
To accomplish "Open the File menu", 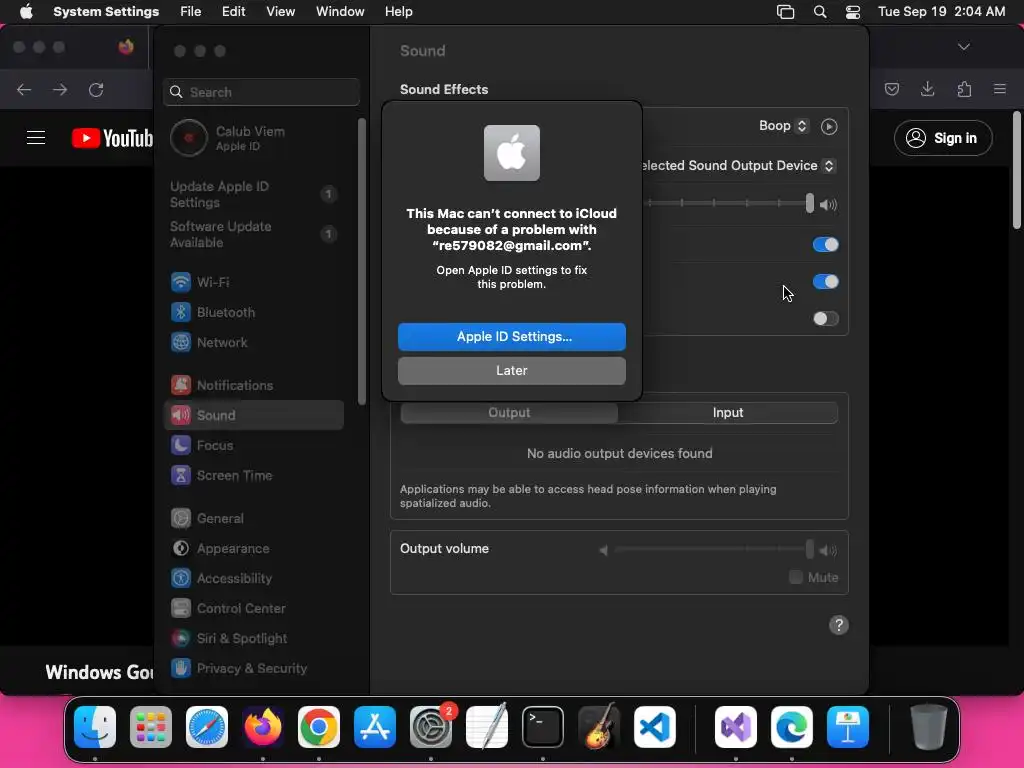I will (191, 12).
